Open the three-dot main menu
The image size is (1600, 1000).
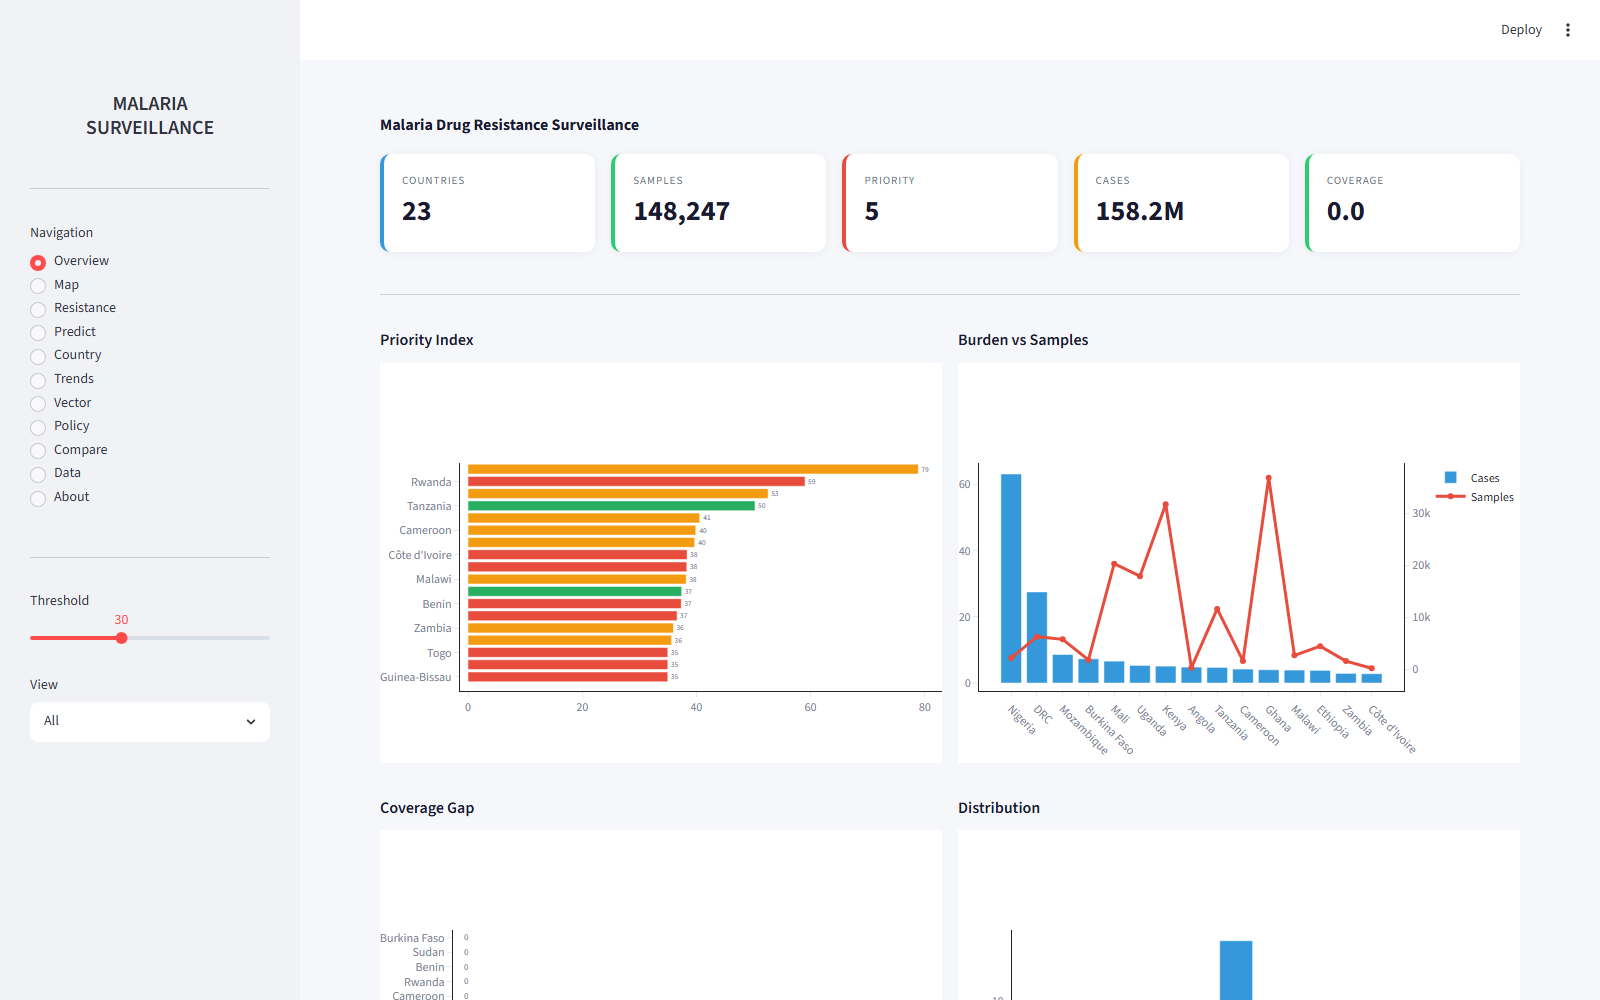[x=1568, y=30]
